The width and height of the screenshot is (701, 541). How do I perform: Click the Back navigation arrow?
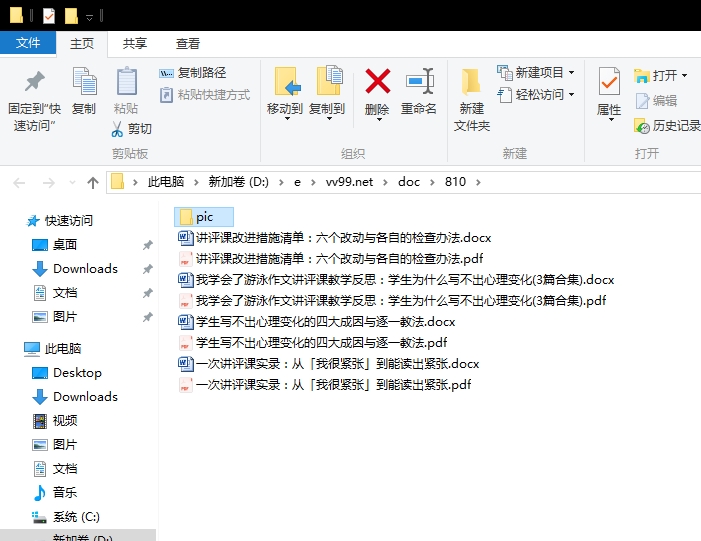[19, 182]
